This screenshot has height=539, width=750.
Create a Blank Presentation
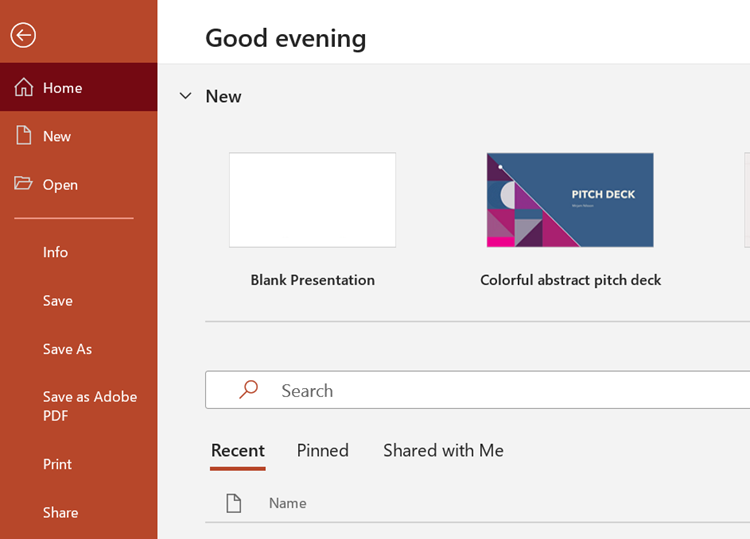tap(312, 200)
